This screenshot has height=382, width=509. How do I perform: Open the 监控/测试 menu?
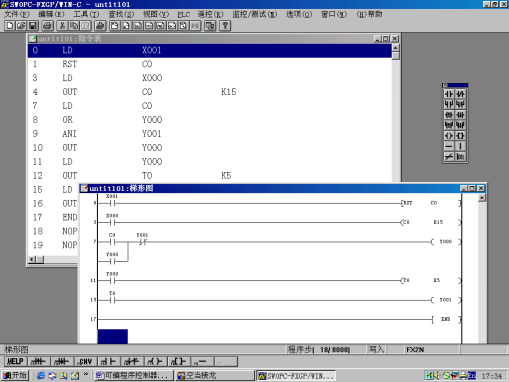[x=255, y=14]
